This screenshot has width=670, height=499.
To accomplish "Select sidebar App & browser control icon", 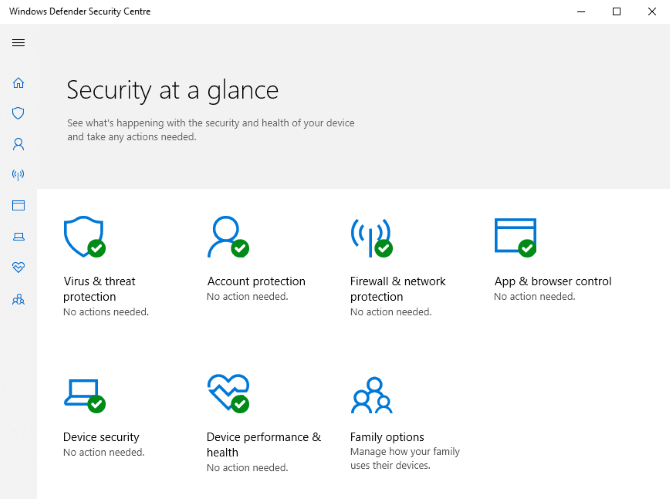I will pyautogui.click(x=18, y=205).
